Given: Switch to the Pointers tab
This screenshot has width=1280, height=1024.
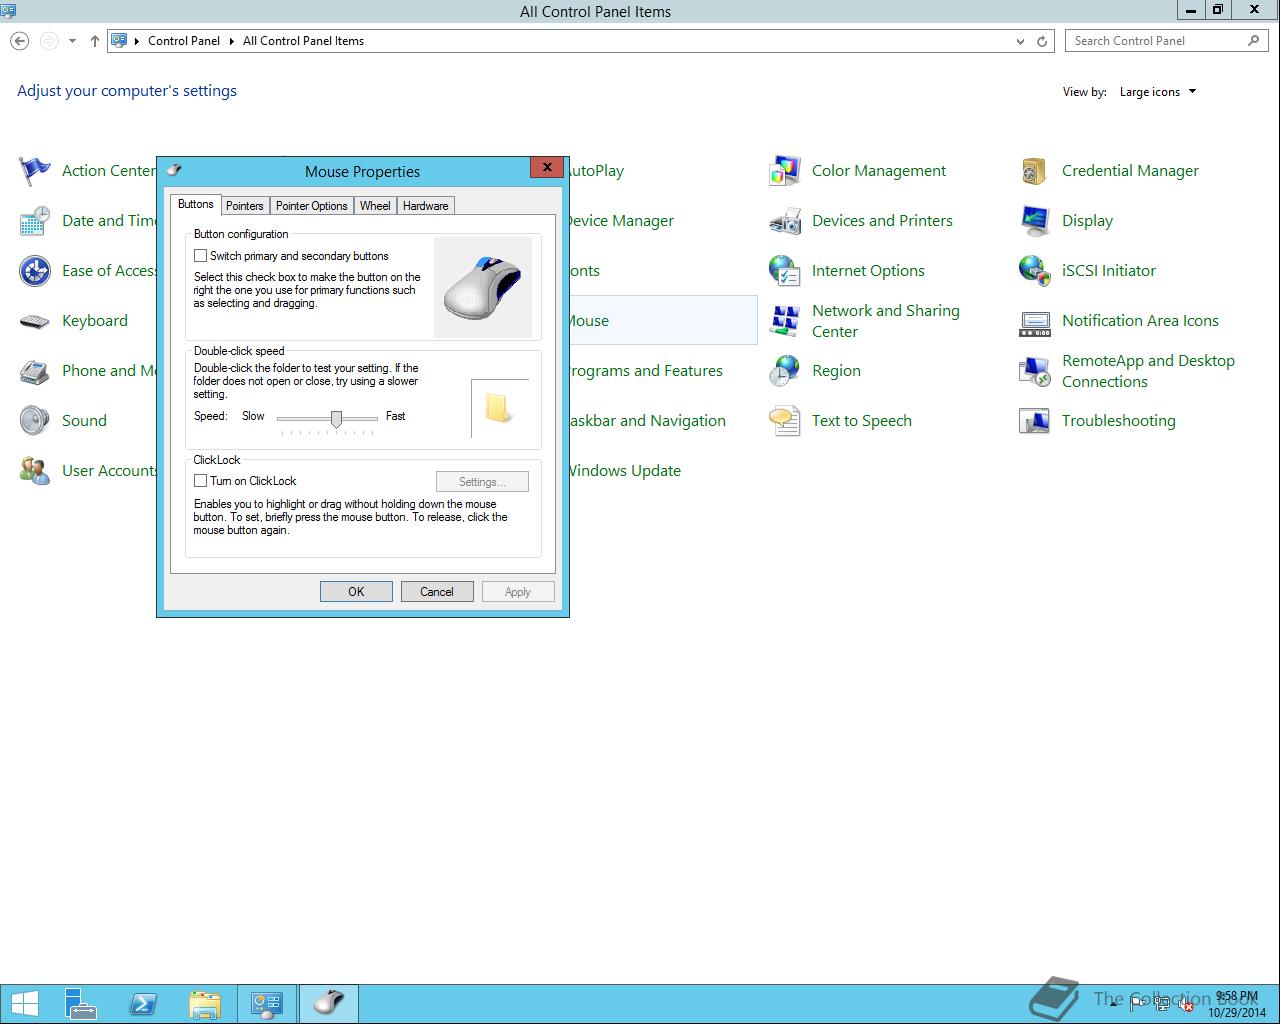Looking at the screenshot, I should point(245,206).
